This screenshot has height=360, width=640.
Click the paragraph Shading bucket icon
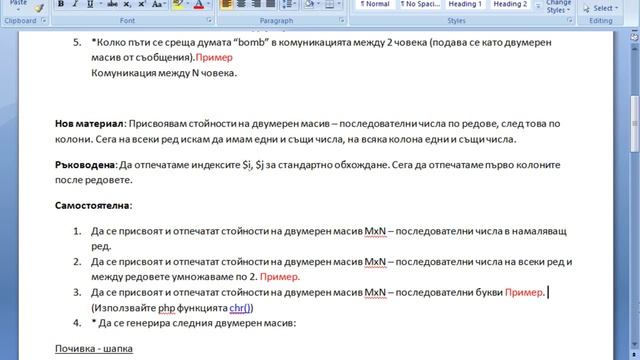(309, 4)
